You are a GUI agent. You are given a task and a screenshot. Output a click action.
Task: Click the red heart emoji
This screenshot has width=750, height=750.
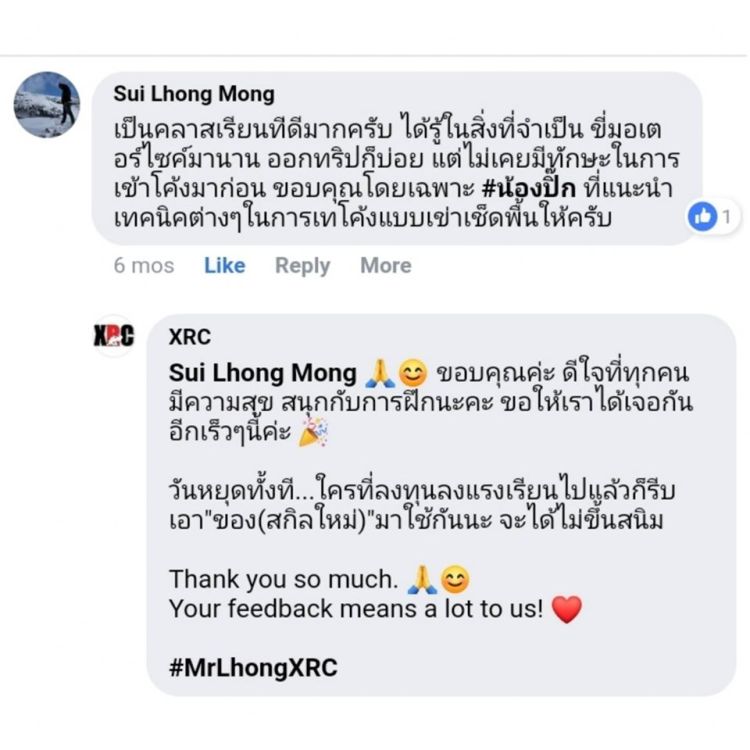click(567, 608)
